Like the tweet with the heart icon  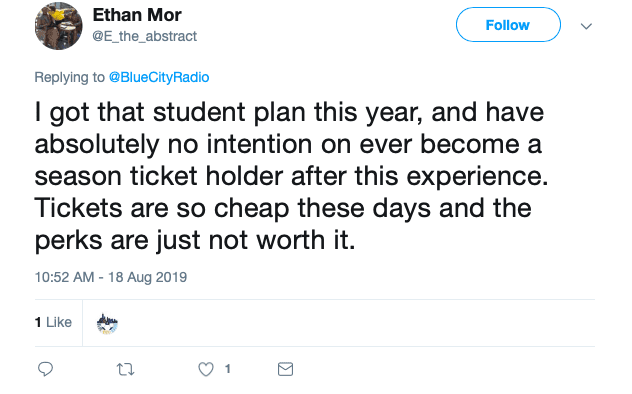click(206, 369)
